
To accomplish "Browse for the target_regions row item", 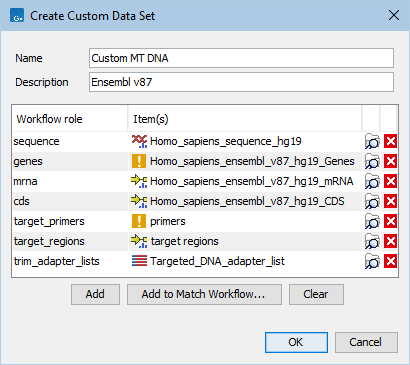I will pos(372,241).
